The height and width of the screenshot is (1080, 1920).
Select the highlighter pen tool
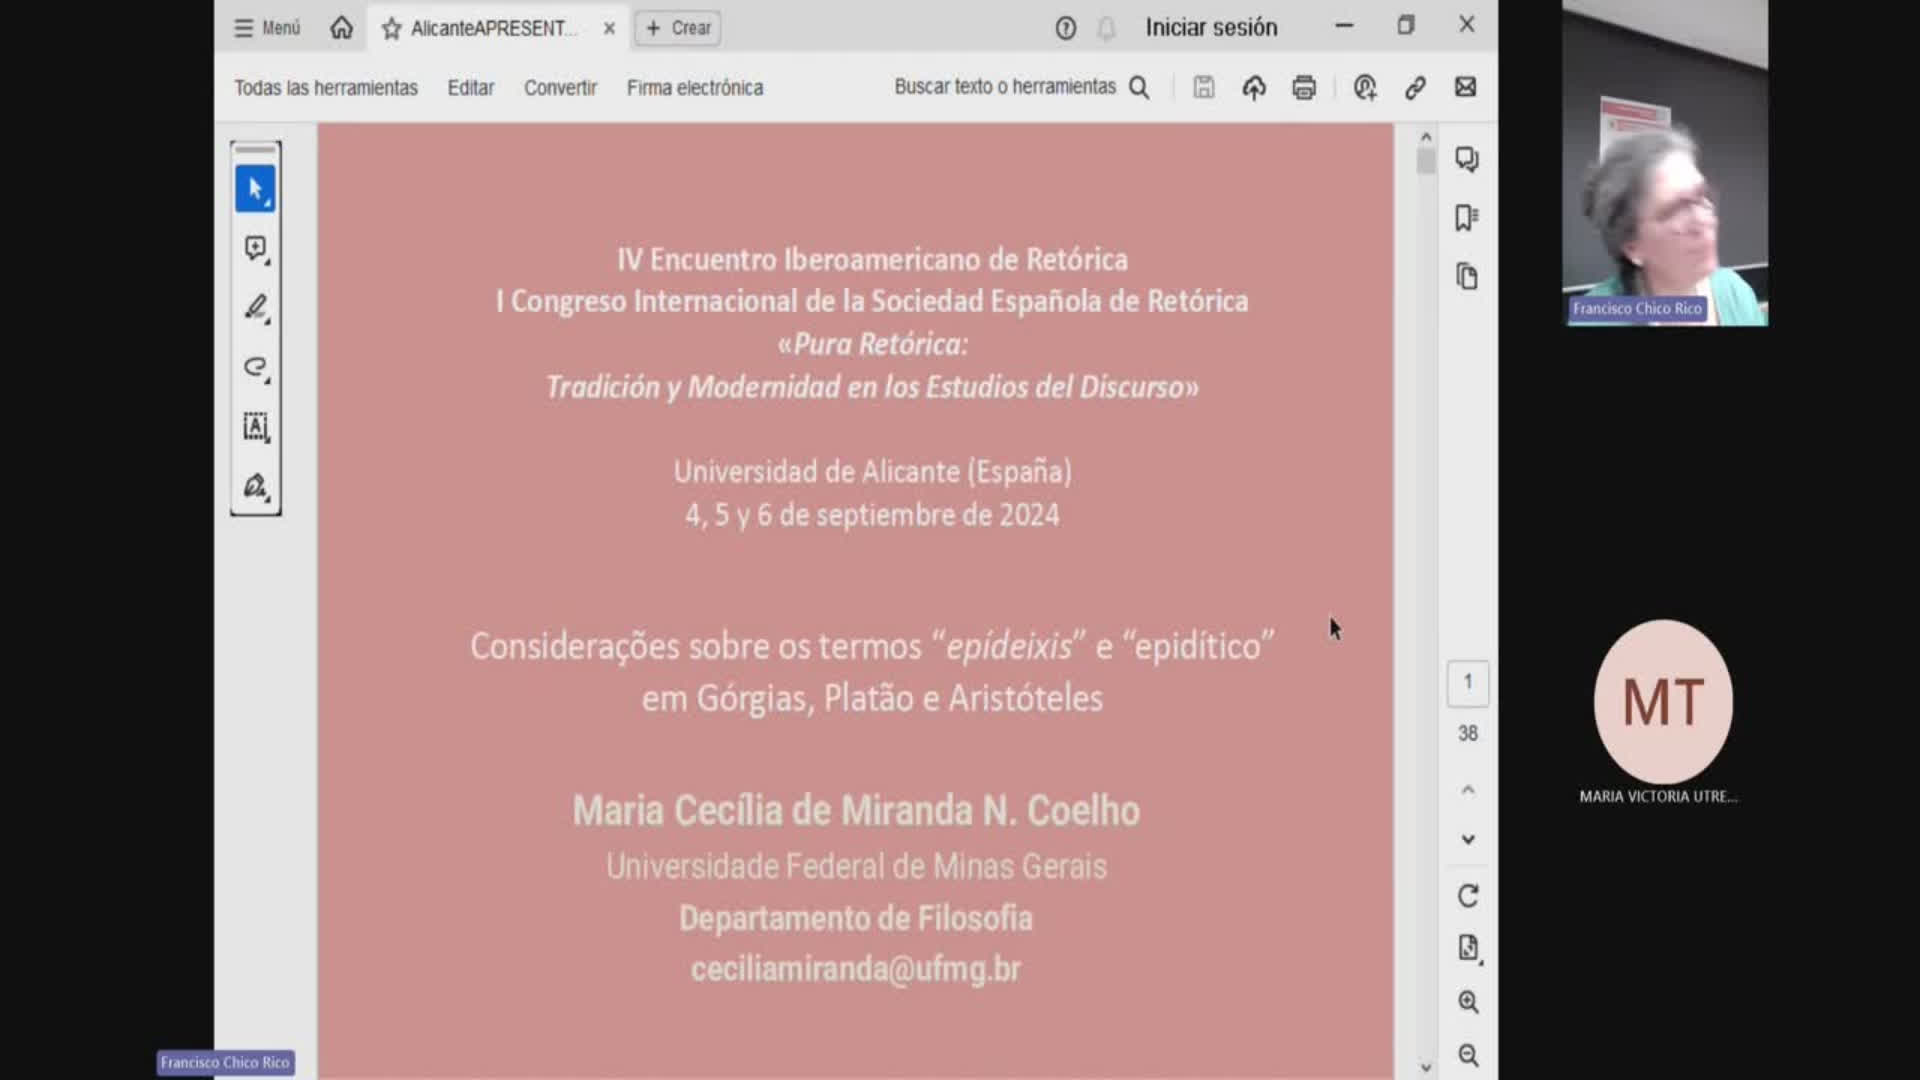(x=255, y=307)
